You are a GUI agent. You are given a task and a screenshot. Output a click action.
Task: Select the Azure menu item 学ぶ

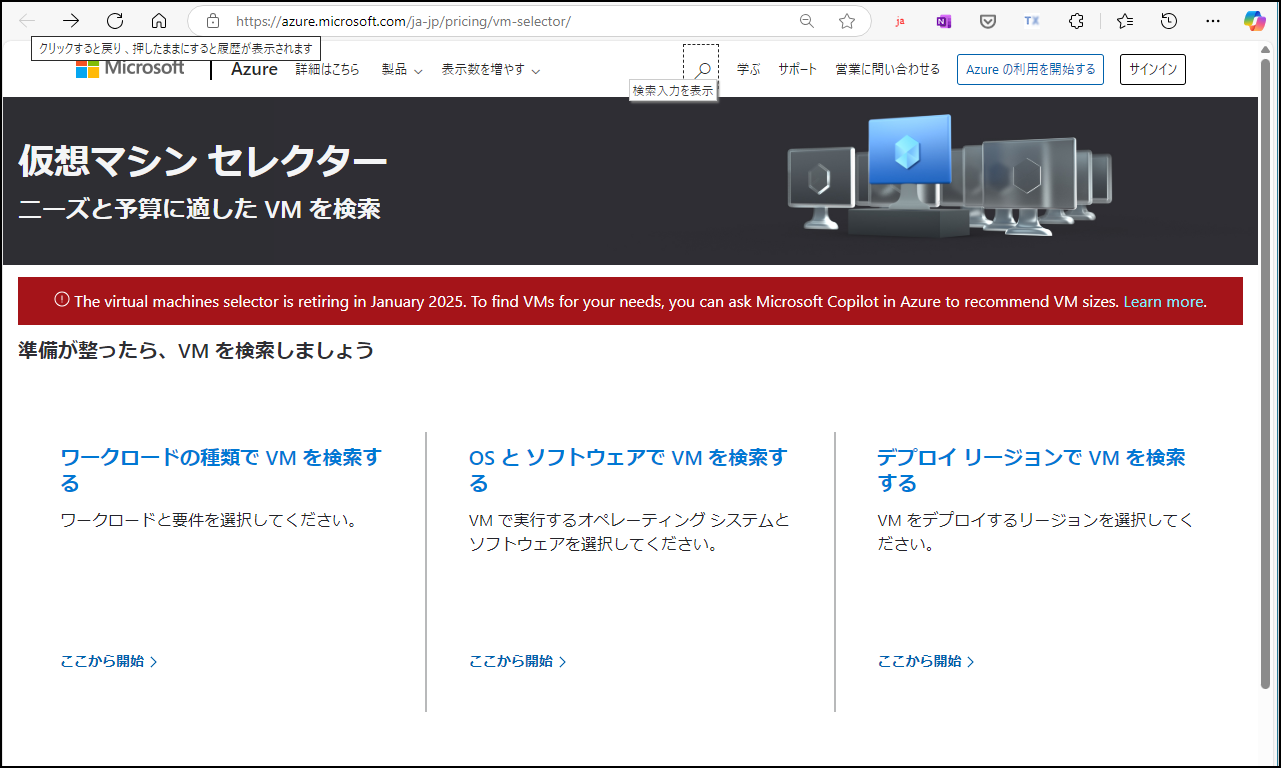tap(746, 70)
